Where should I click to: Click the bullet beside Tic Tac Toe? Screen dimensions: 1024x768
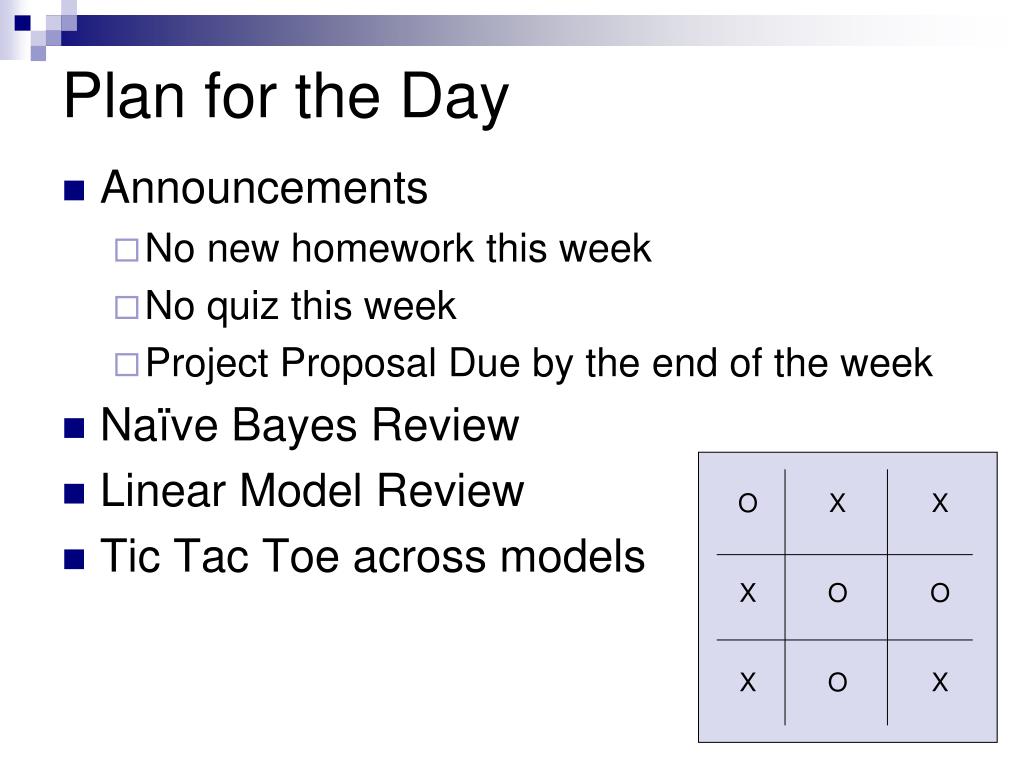(x=74, y=560)
